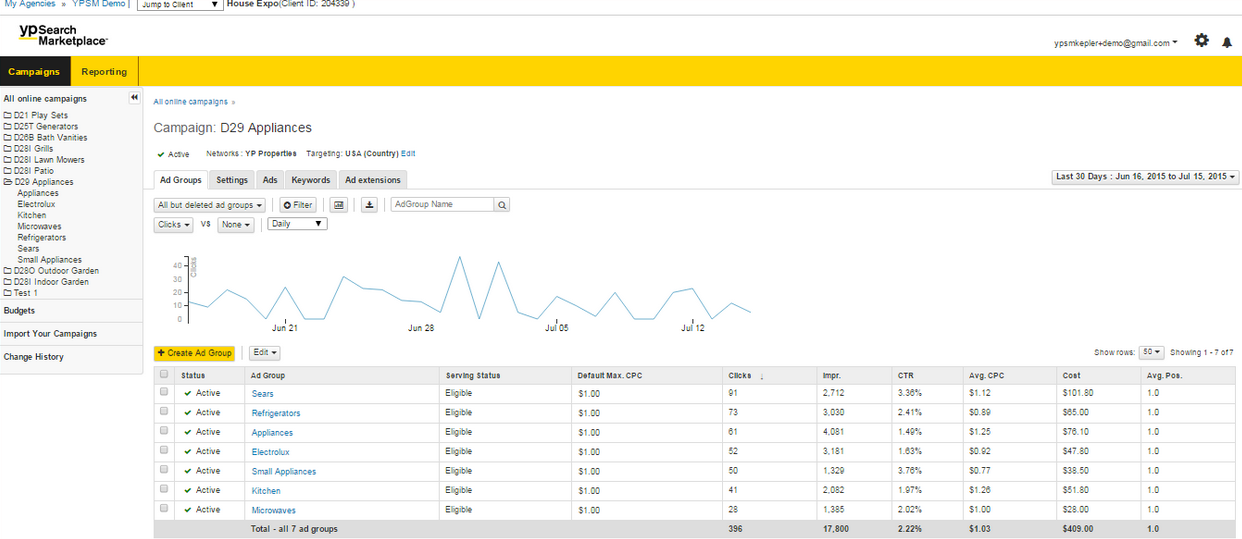Screen dimensions: 1242x539
Task: Open the Reporting tab
Action: pos(104,72)
